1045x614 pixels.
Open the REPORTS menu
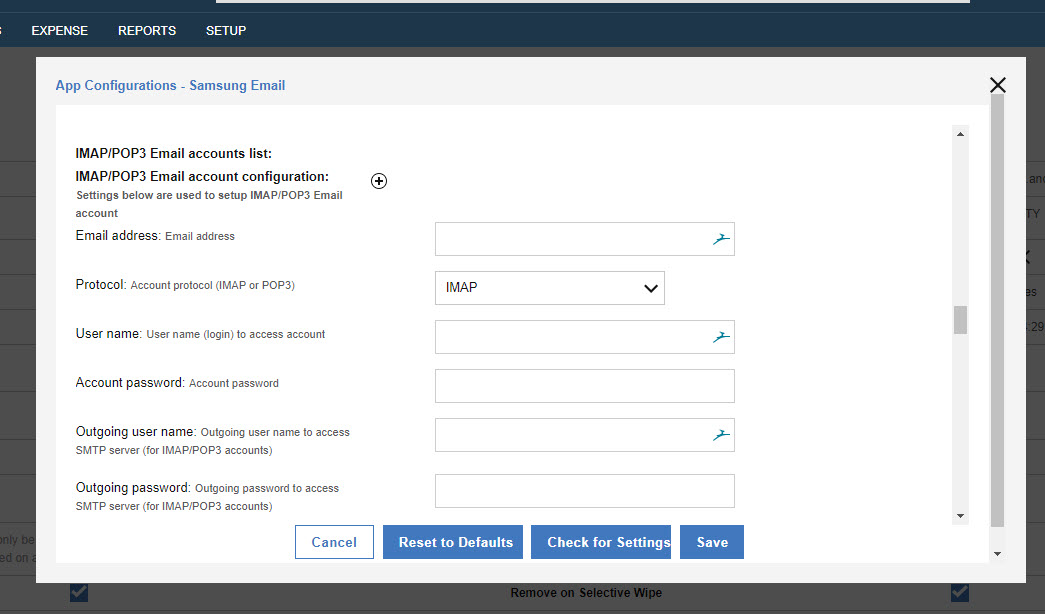146,31
